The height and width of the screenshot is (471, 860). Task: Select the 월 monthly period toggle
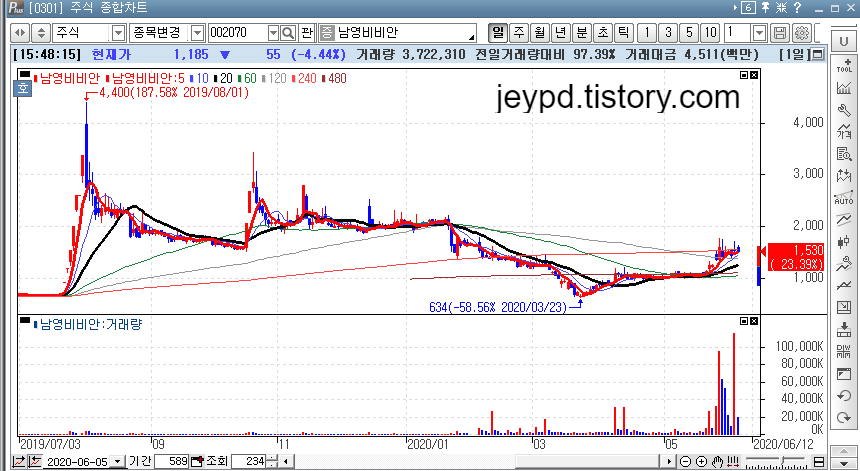pyautogui.click(x=540, y=33)
